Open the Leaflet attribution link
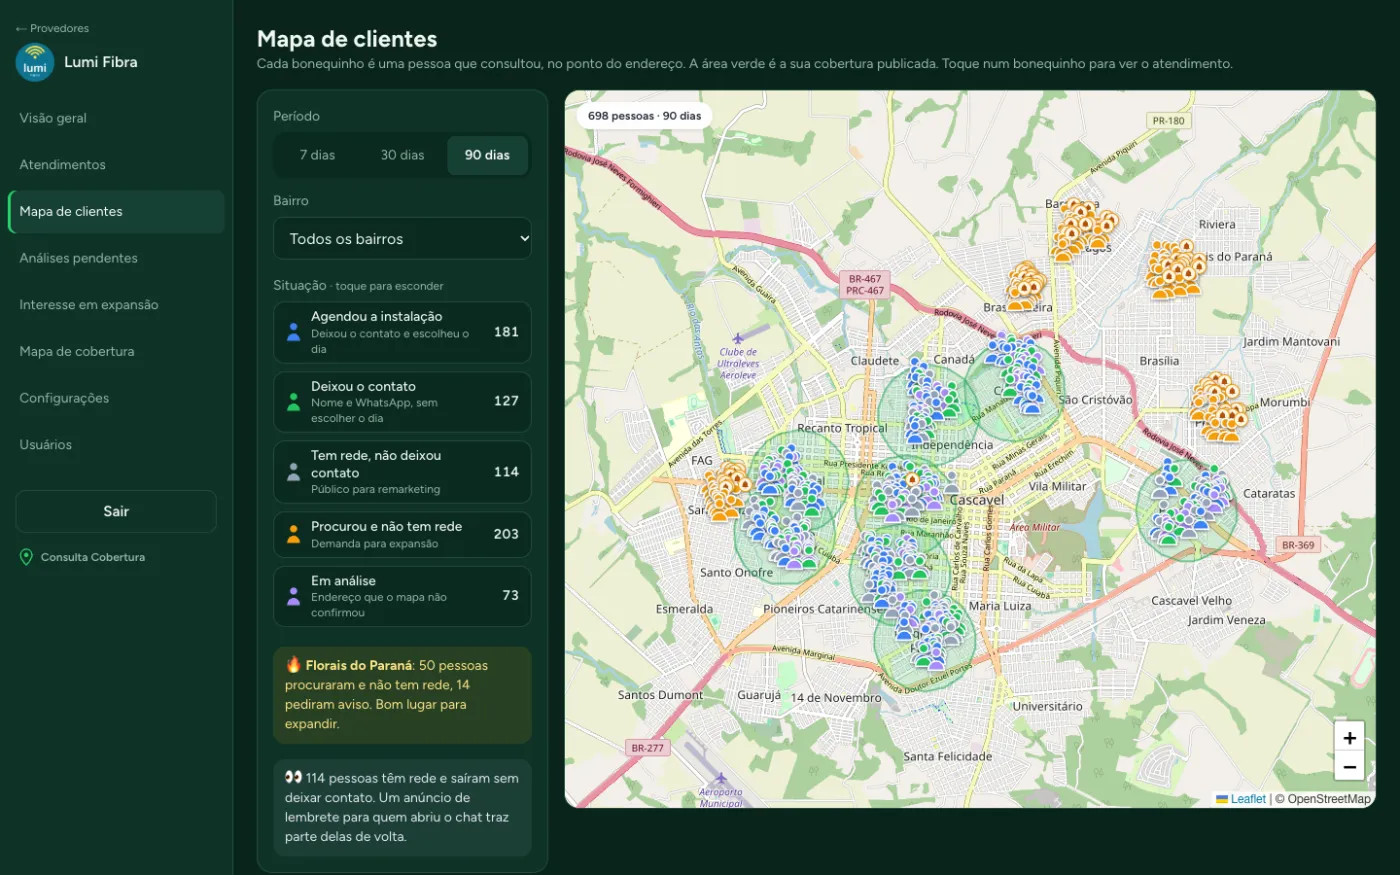1400x875 pixels. click(1241, 799)
